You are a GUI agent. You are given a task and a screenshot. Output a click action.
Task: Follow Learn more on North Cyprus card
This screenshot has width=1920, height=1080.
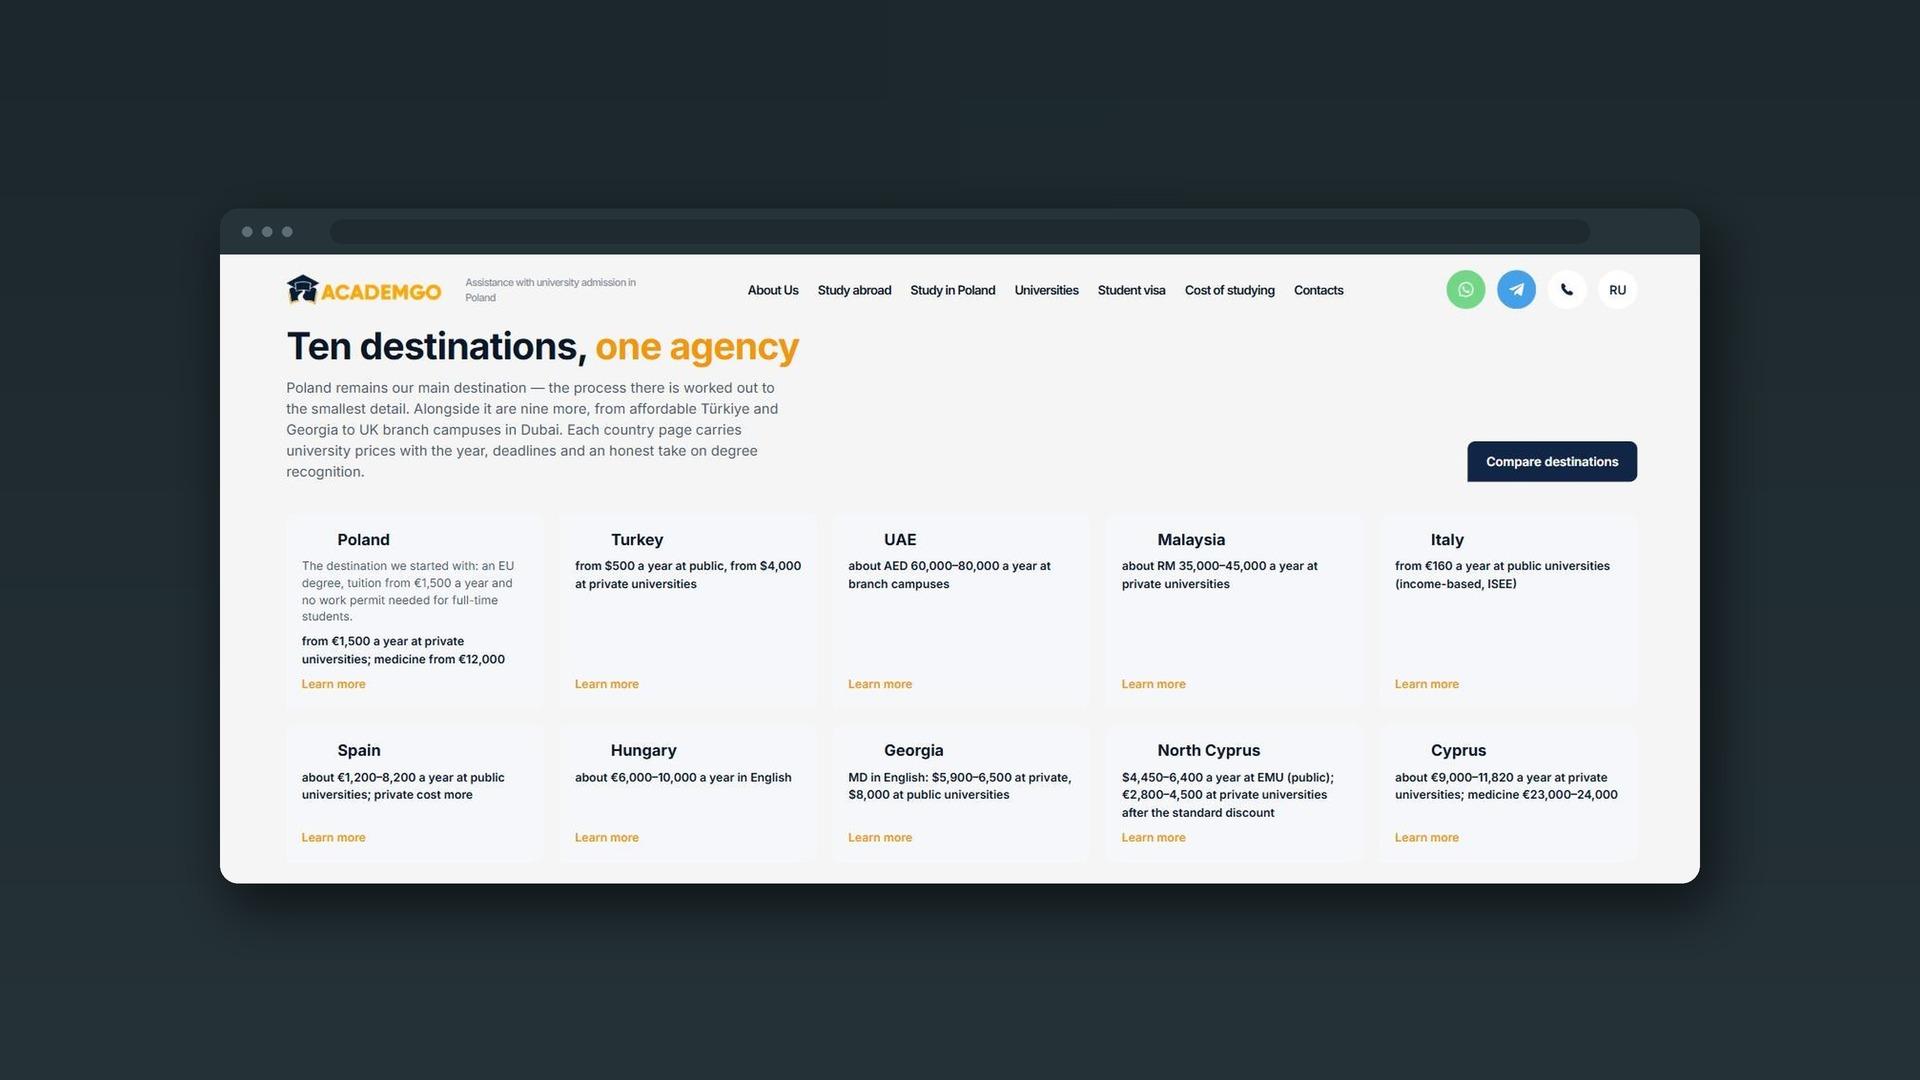click(x=1153, y=838)
